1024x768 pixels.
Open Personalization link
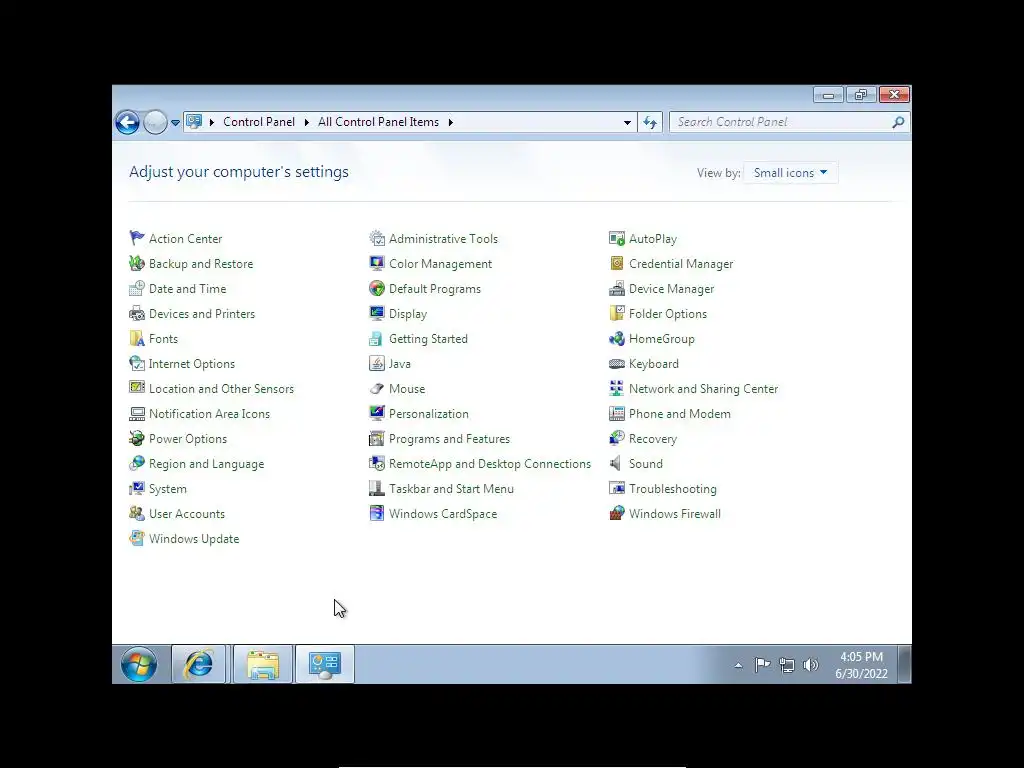coord(428,413)
